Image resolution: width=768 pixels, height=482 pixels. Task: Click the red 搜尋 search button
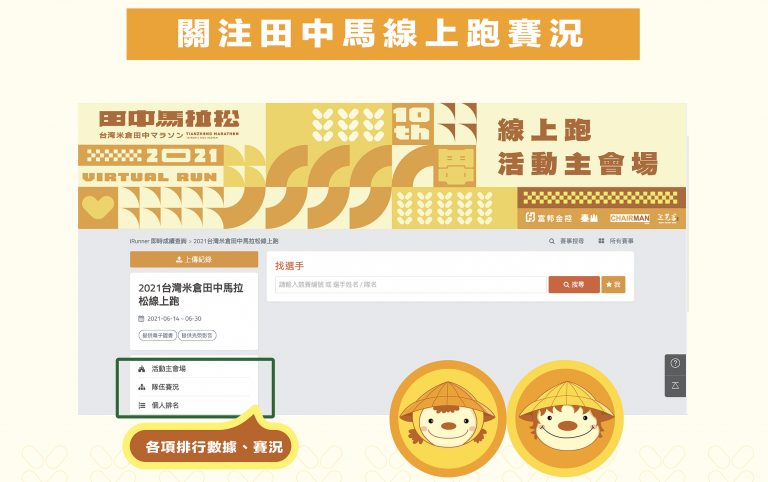pyautogui.click(x=574, y=285)
